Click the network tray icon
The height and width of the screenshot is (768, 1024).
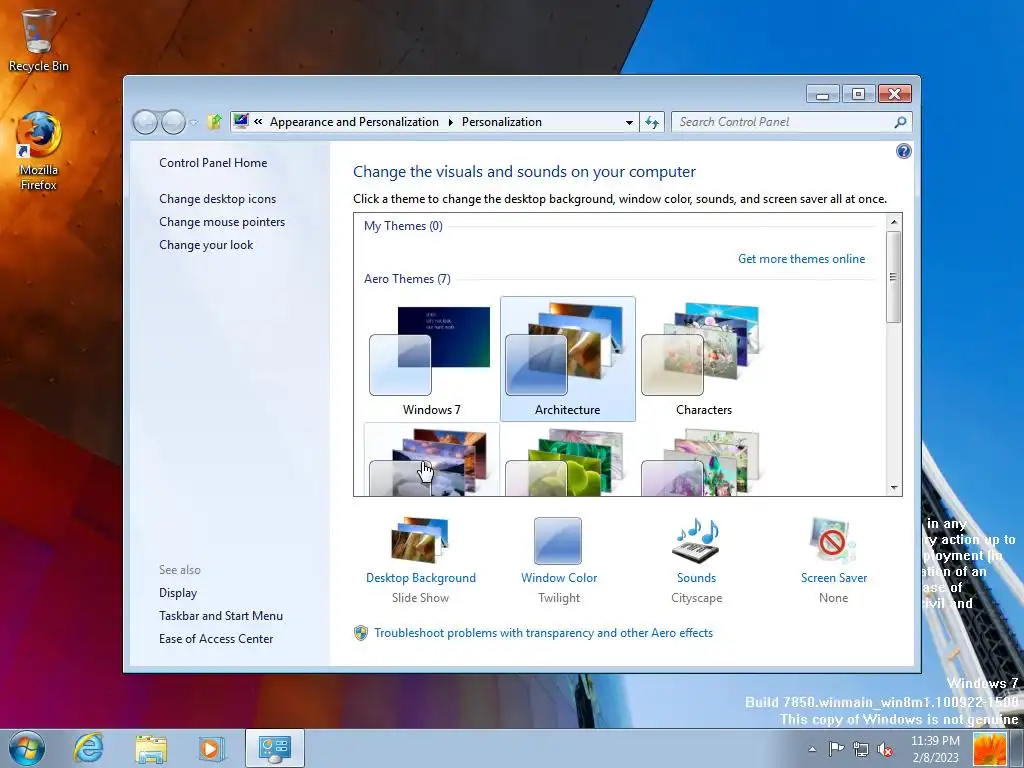861,749
